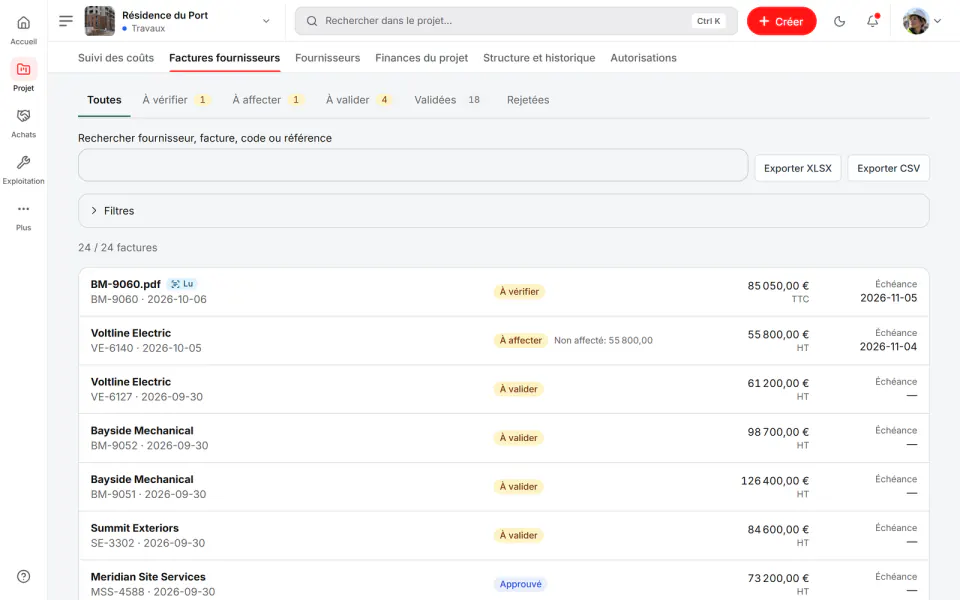Open Voltline Electric invoice VE-6127
The image size is (960, 600).
(x=503, y=389)
